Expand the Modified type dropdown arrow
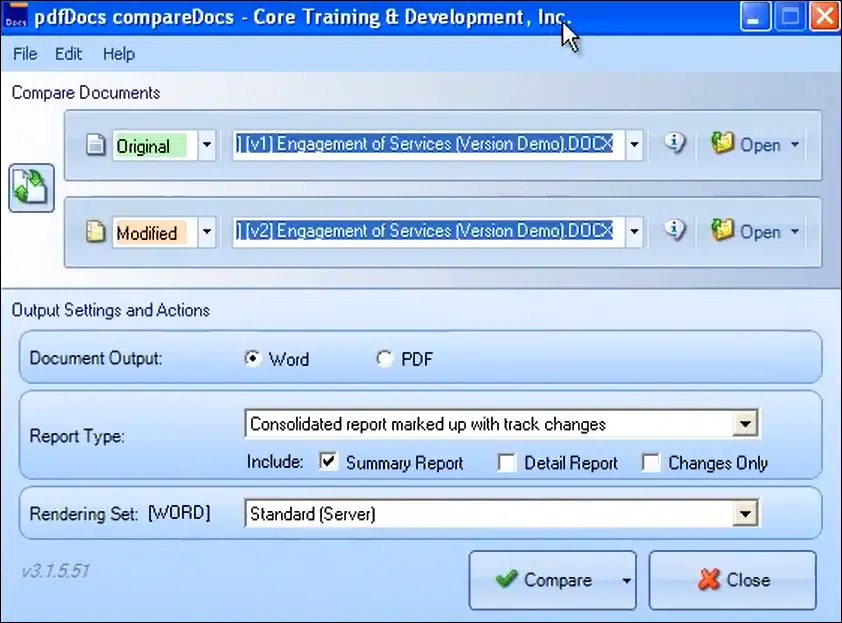Viewport: 842px width, 623px height. [207, 231]
